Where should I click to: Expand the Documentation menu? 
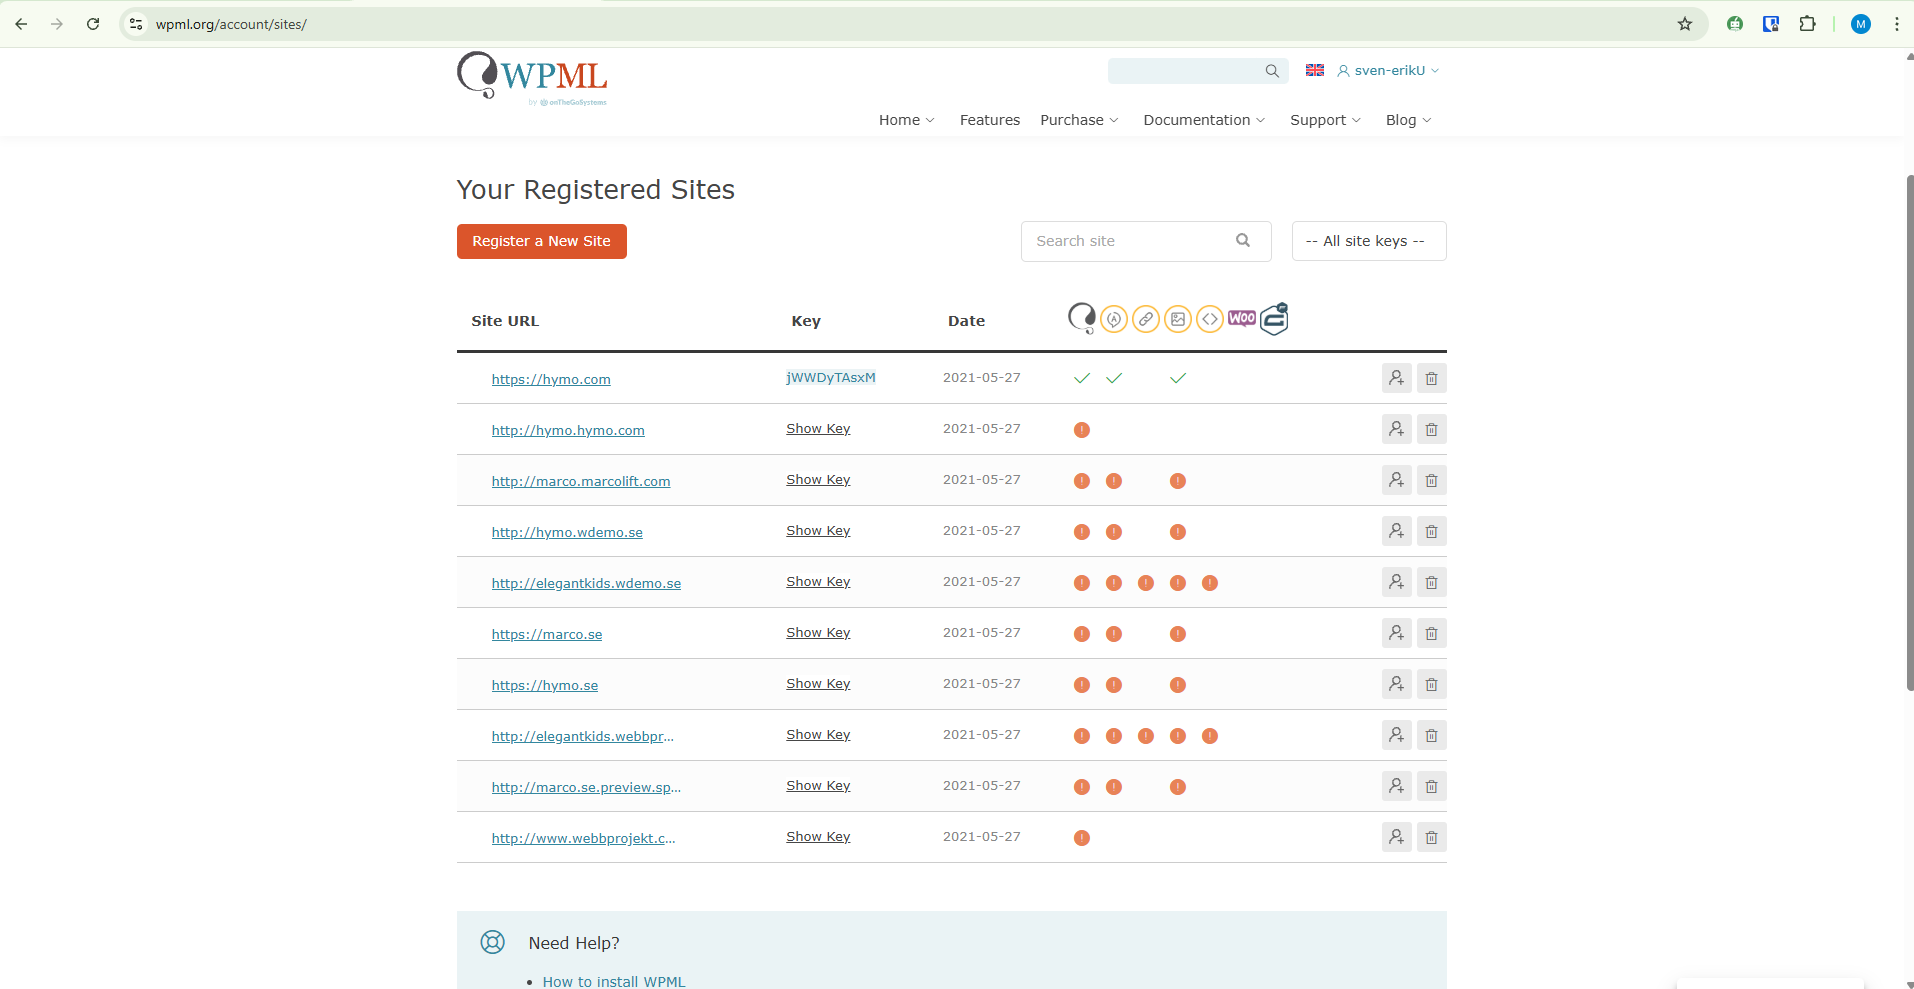point(1205,120)
